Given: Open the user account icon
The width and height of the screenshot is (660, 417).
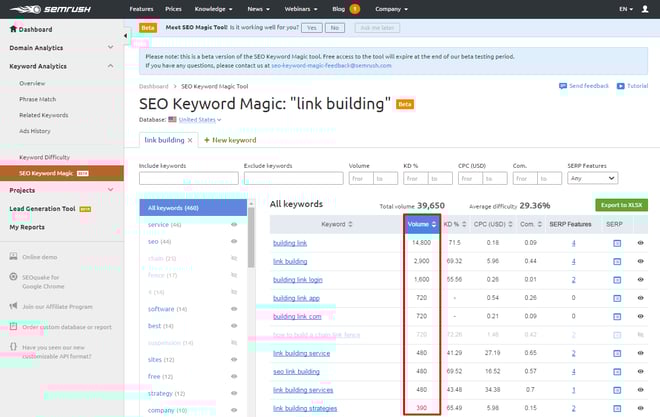Looking at the screenshot, I should (644, 9).
